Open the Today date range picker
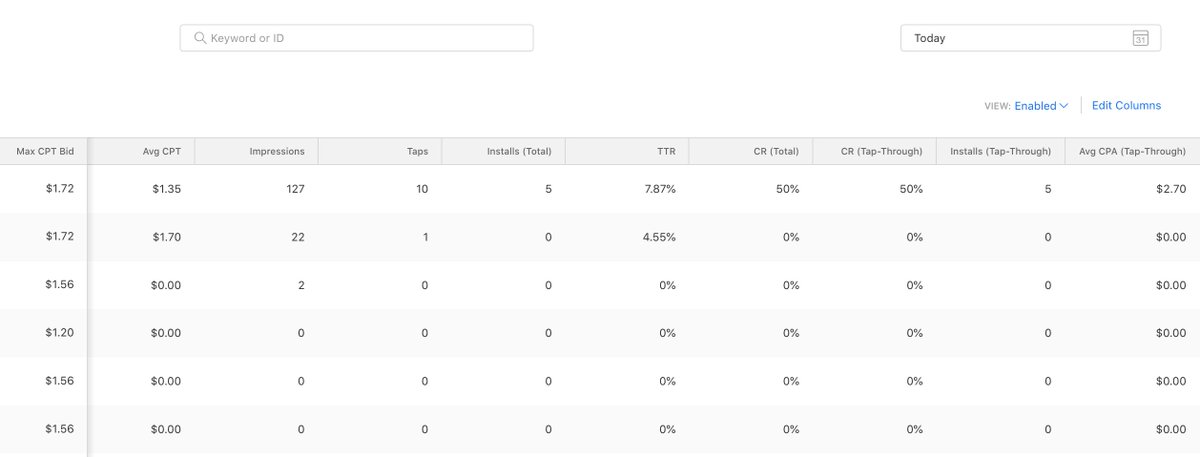1200x457 pixels. tap(1031, 38)
